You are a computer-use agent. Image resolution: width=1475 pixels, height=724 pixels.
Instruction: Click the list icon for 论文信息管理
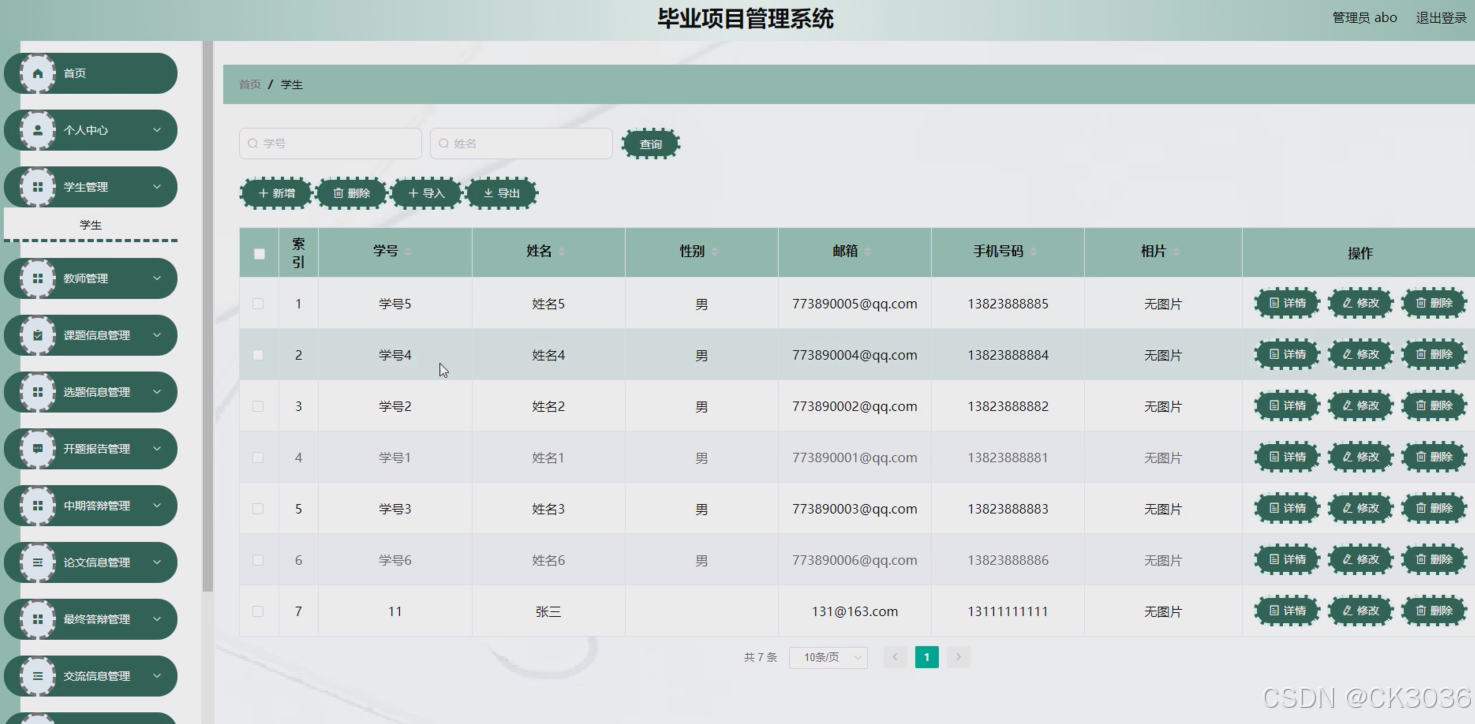point(38,562)
